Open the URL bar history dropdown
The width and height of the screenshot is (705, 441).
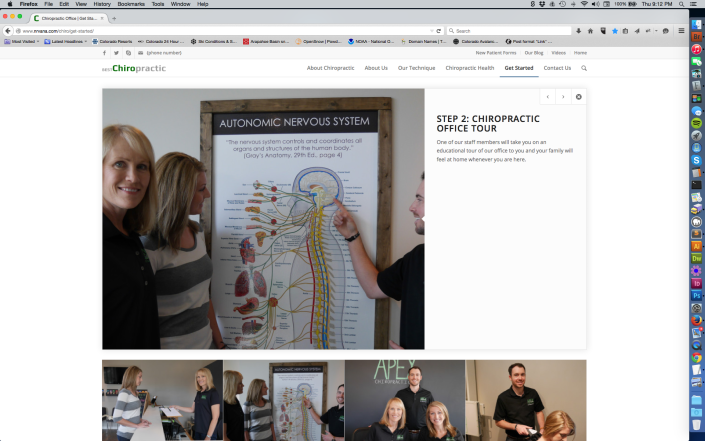pyautogui.click(x=431, y=31)
